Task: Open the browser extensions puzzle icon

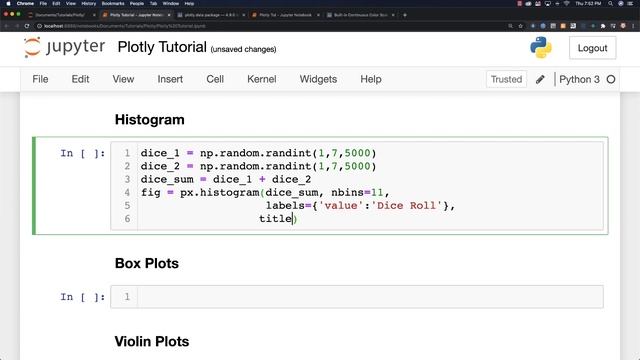Action: pos(603,26)
